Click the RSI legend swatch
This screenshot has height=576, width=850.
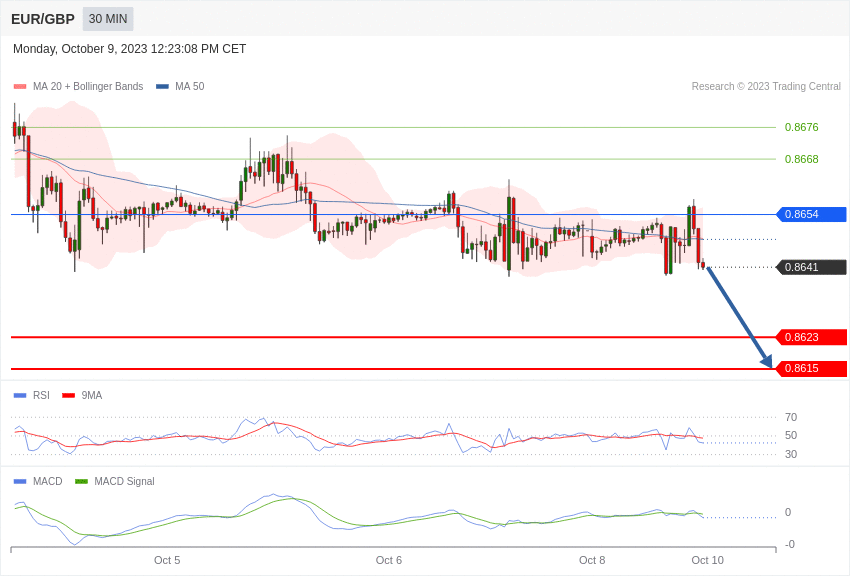click(20, 396)
